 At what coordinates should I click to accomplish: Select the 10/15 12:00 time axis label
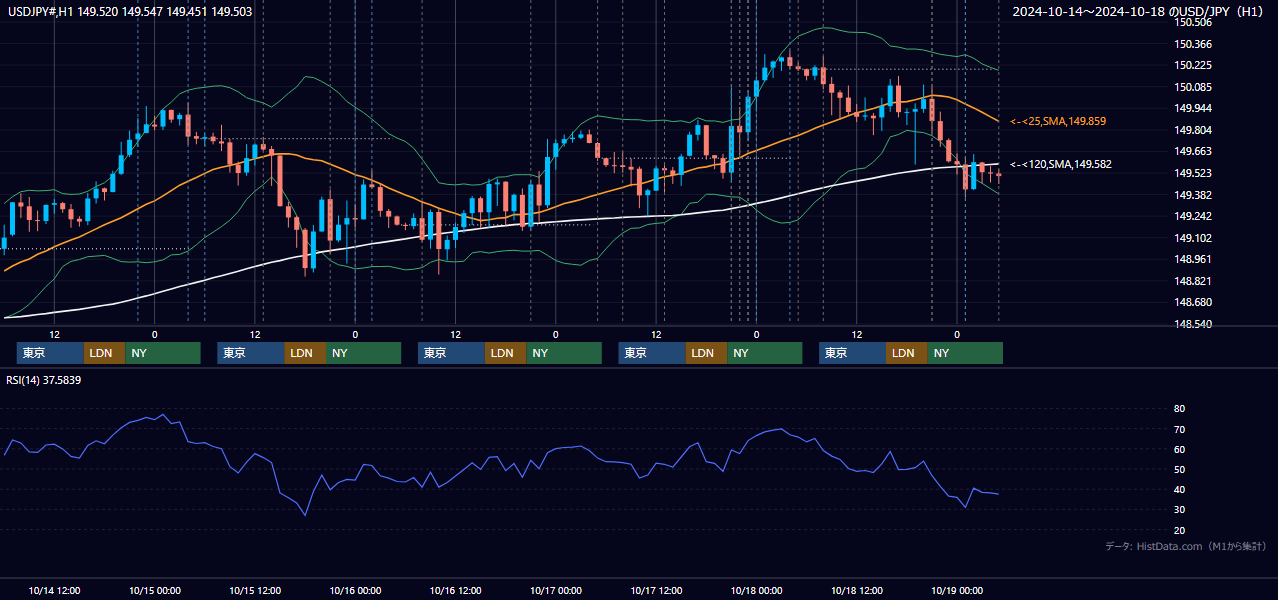pos(255,590)
